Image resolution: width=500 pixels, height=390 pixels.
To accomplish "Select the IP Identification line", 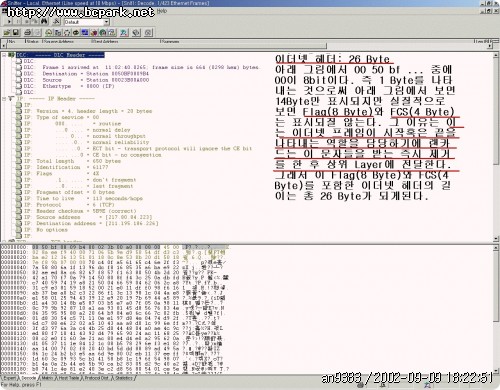I will 66,167.
